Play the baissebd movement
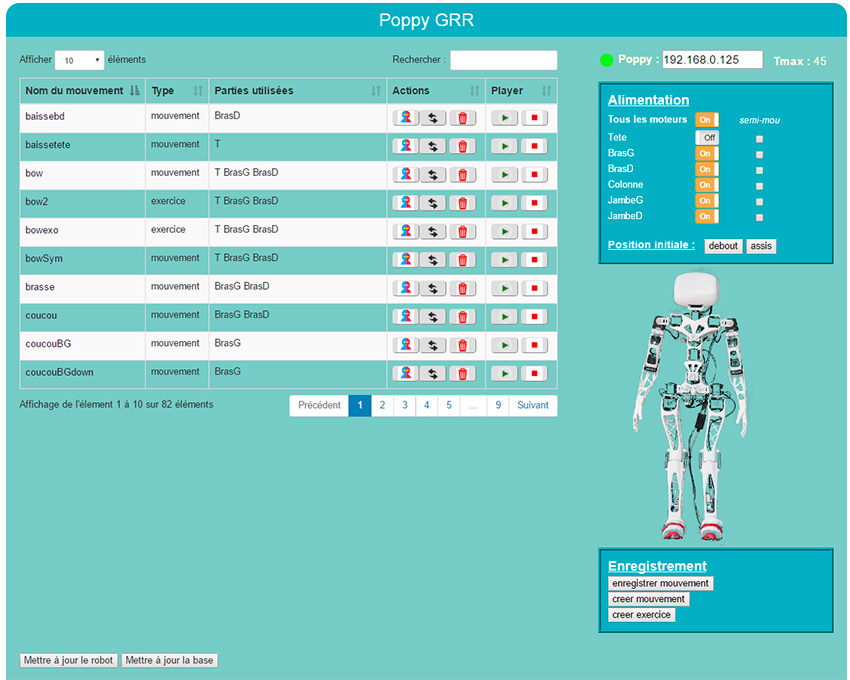850x680 pixels. (x=504, y=118)
